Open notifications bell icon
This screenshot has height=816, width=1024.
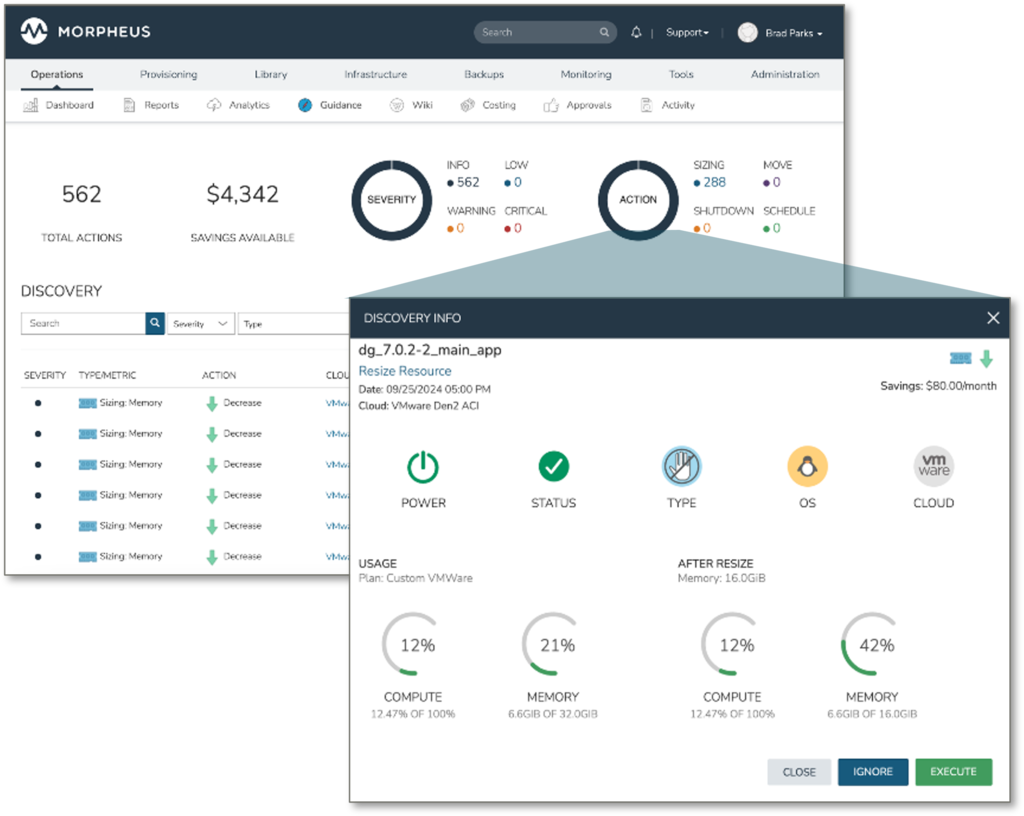pyautogui.click(x=636, y=32)
